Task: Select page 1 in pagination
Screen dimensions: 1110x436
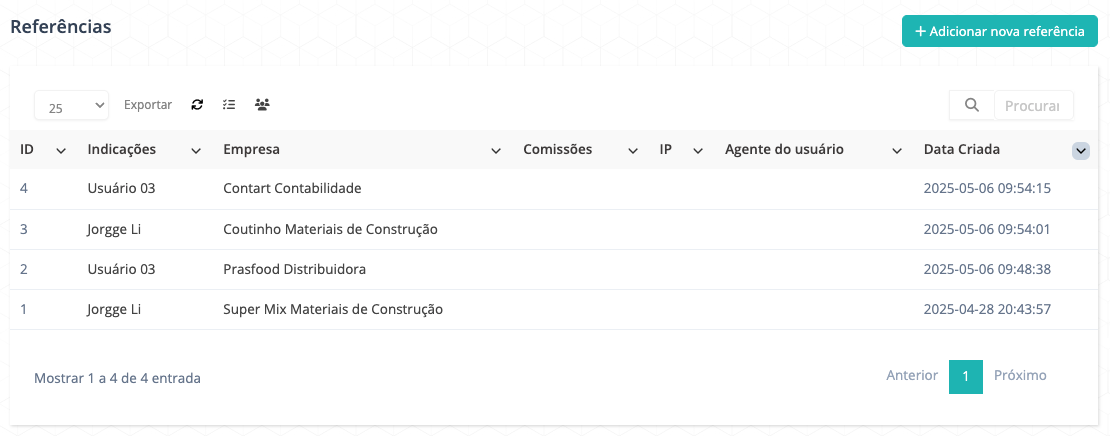Action: coord(966,377)
